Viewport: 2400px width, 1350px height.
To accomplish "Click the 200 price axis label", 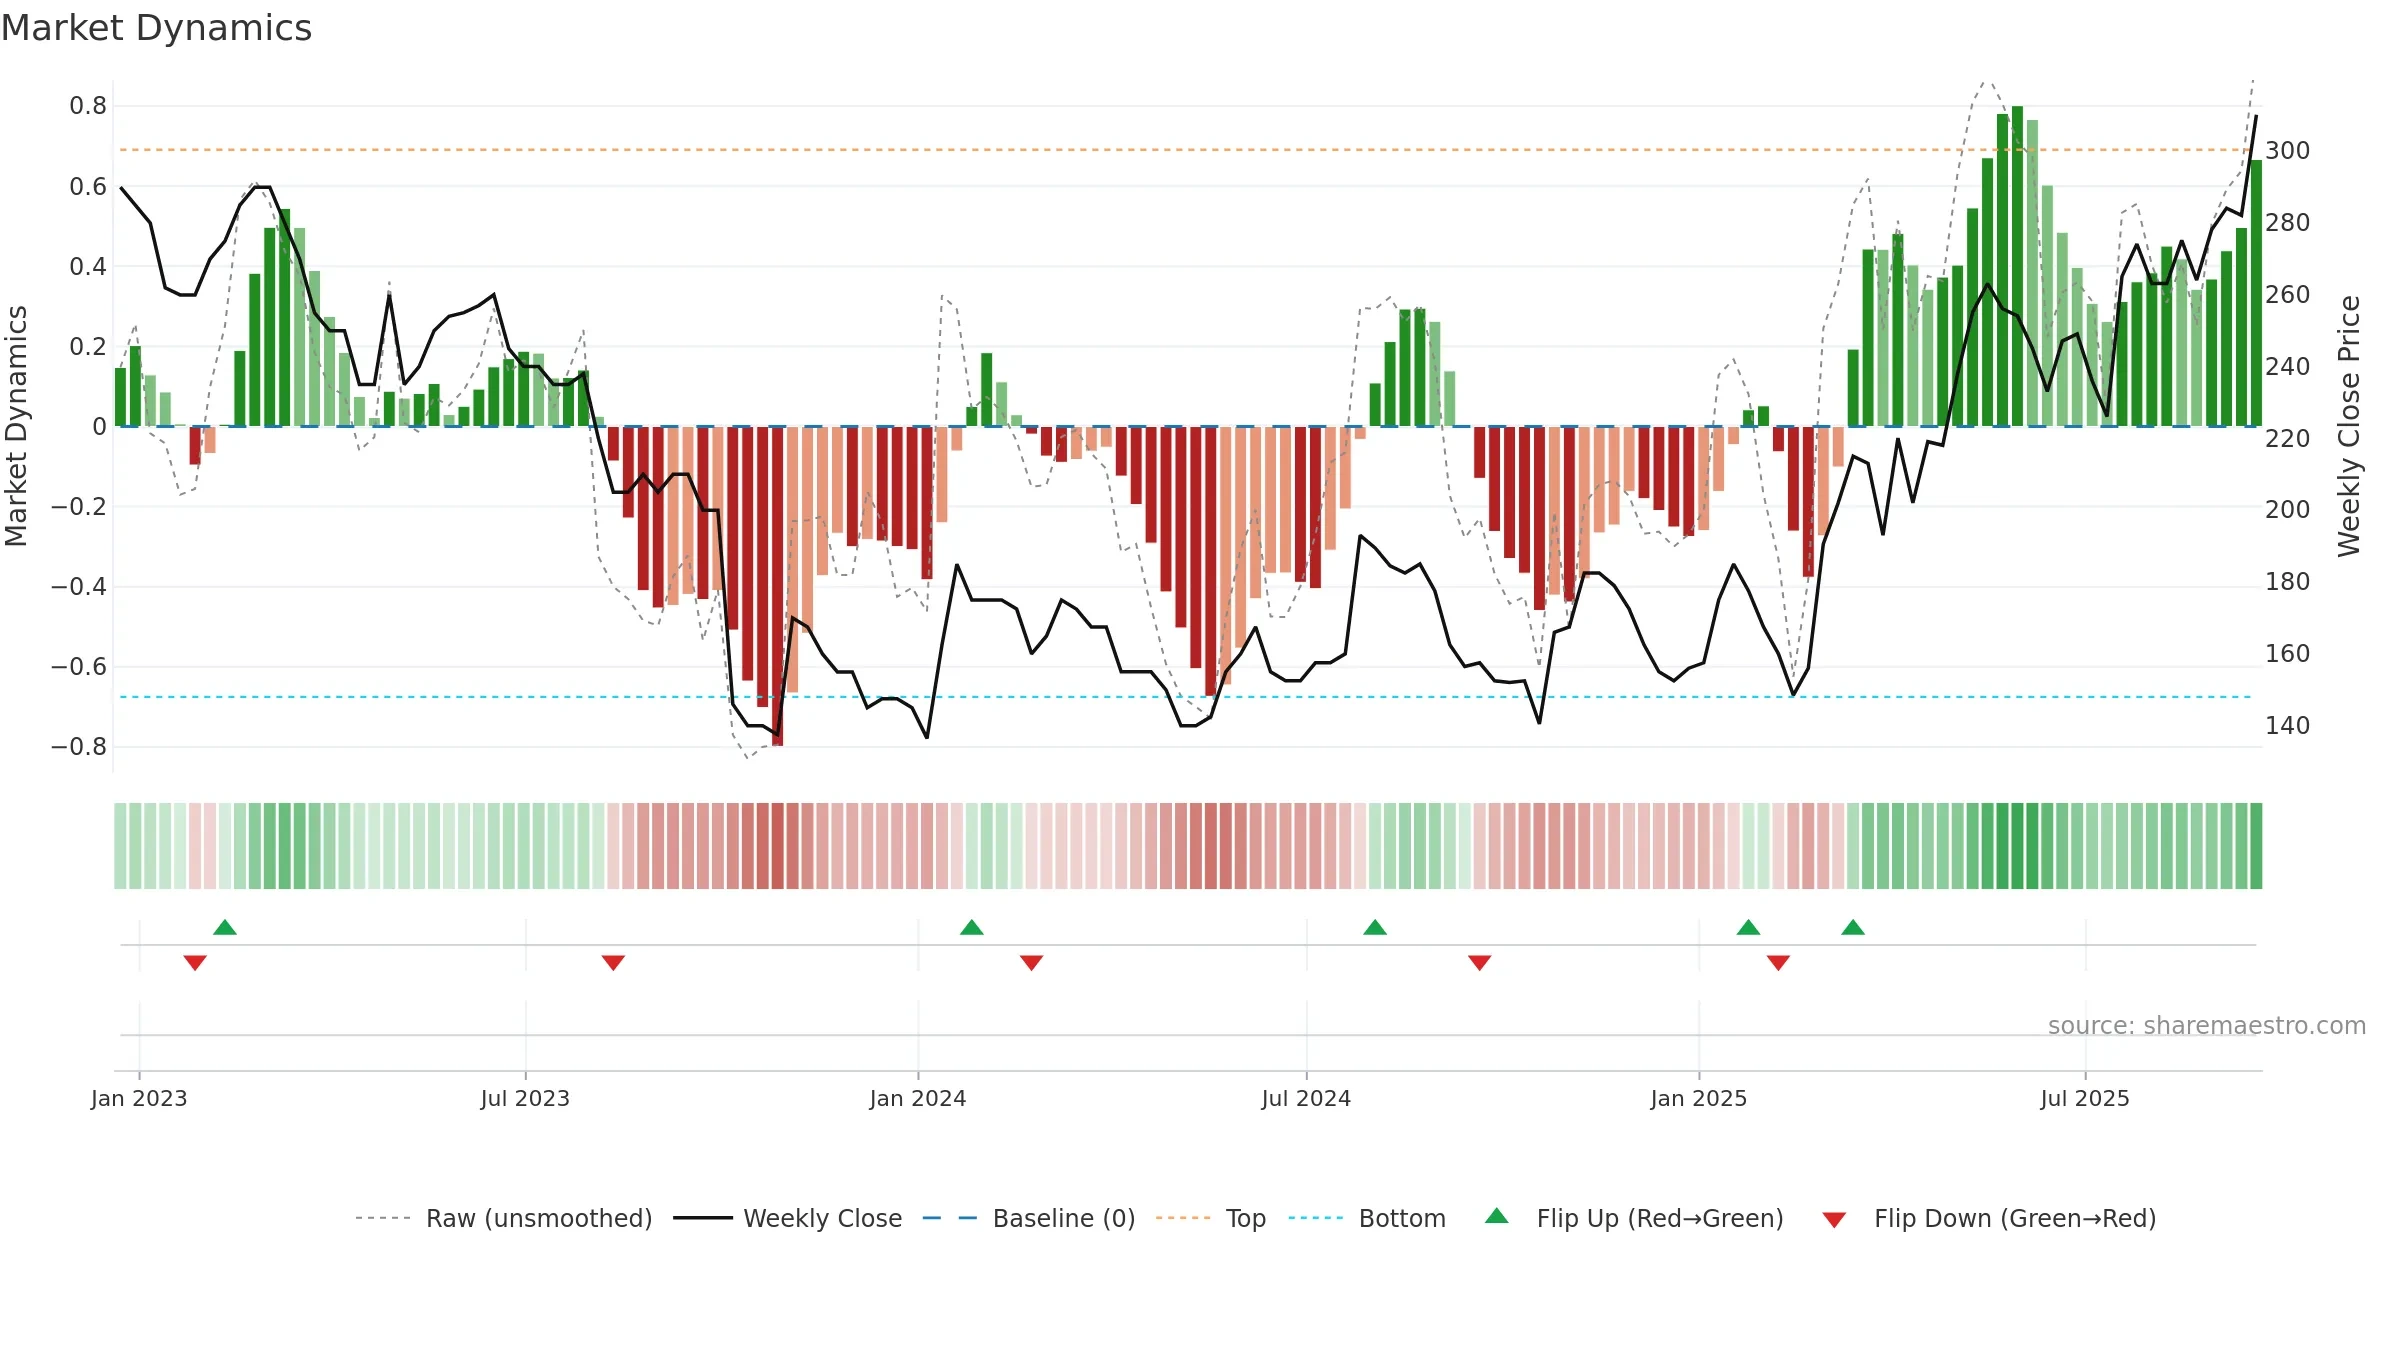I will 2288,509.
